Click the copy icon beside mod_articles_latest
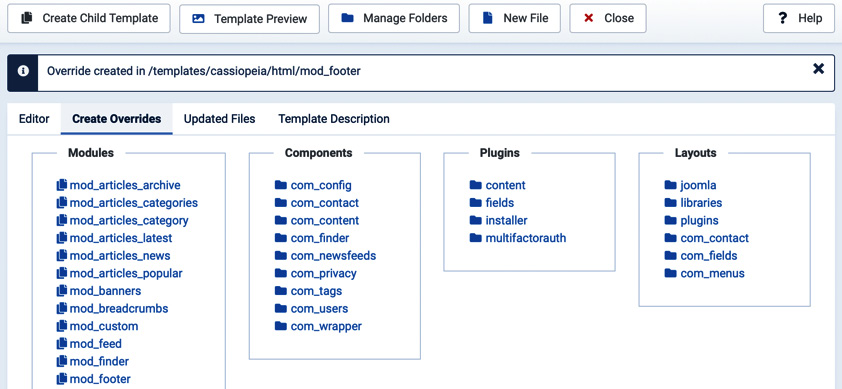This screenshot has width=842, height=389. point(62,237)
